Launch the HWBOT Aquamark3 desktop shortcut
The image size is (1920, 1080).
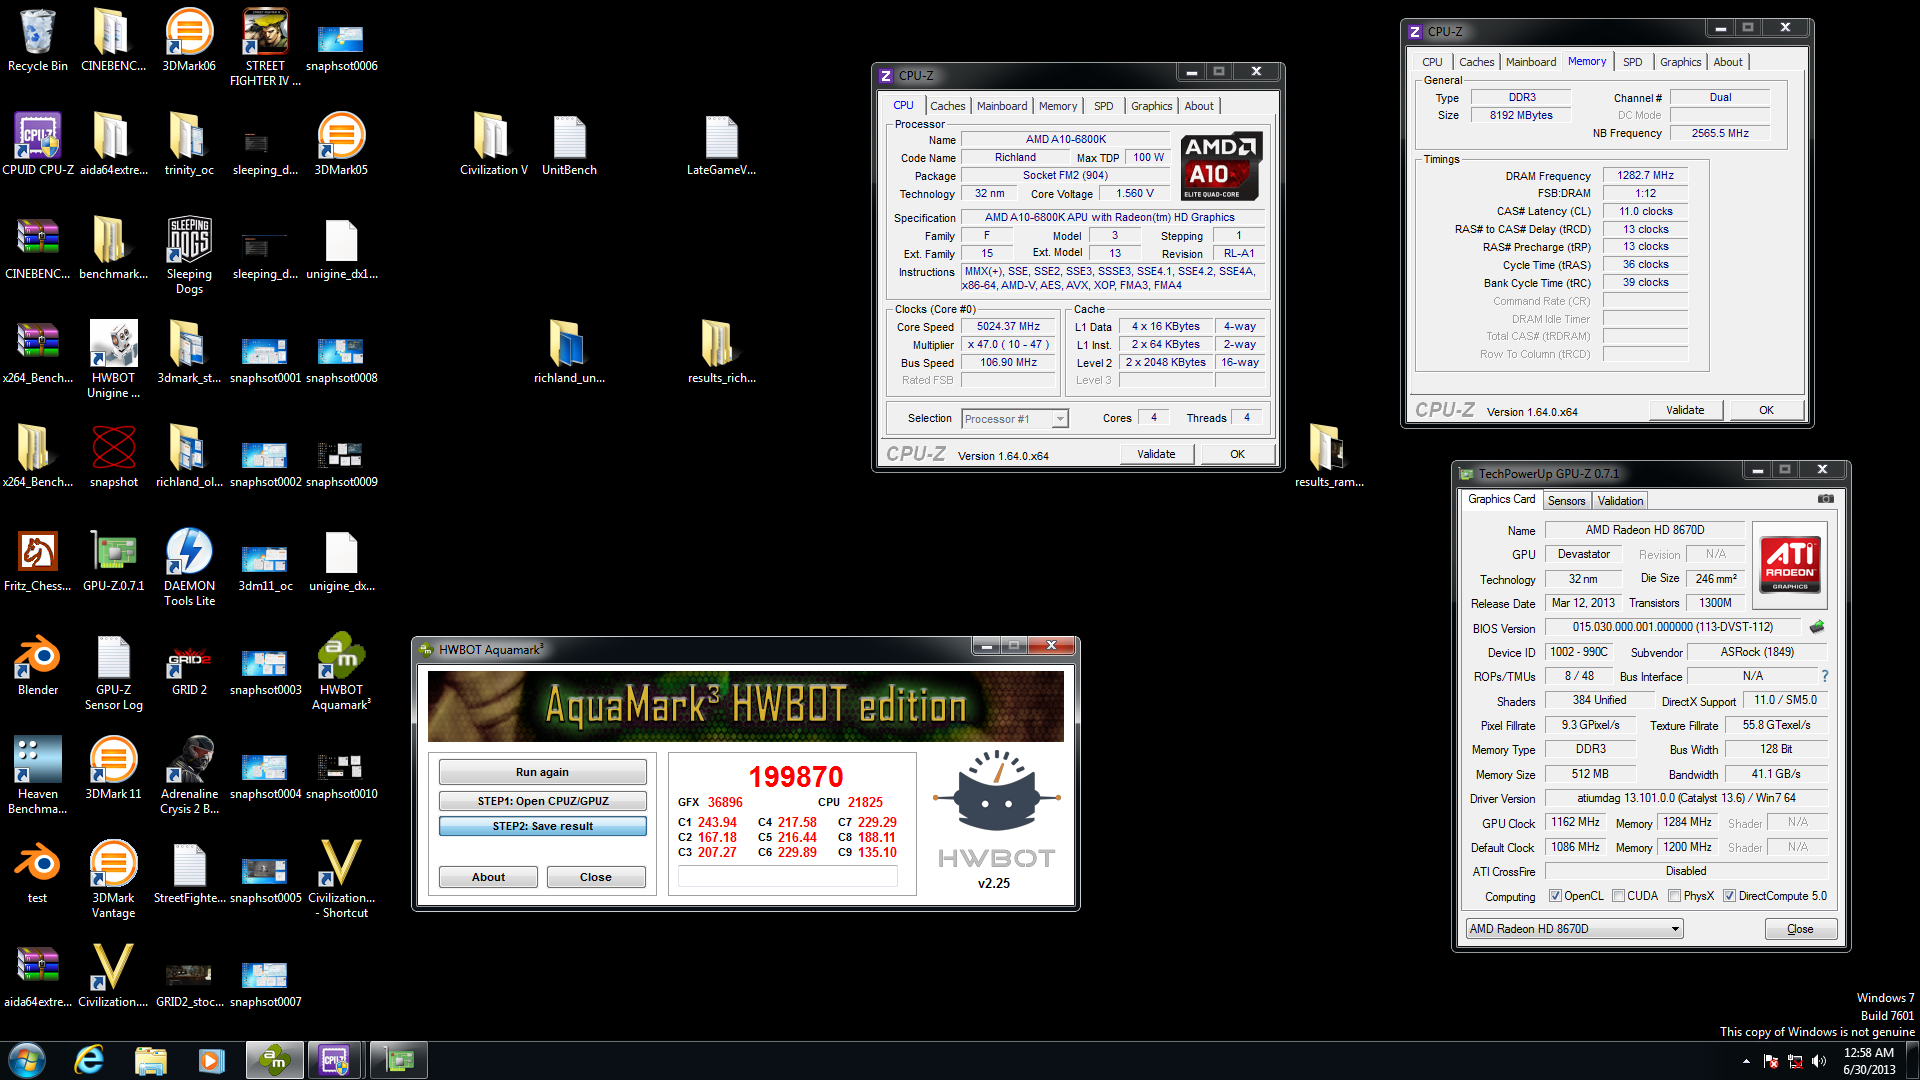(341, 671)
